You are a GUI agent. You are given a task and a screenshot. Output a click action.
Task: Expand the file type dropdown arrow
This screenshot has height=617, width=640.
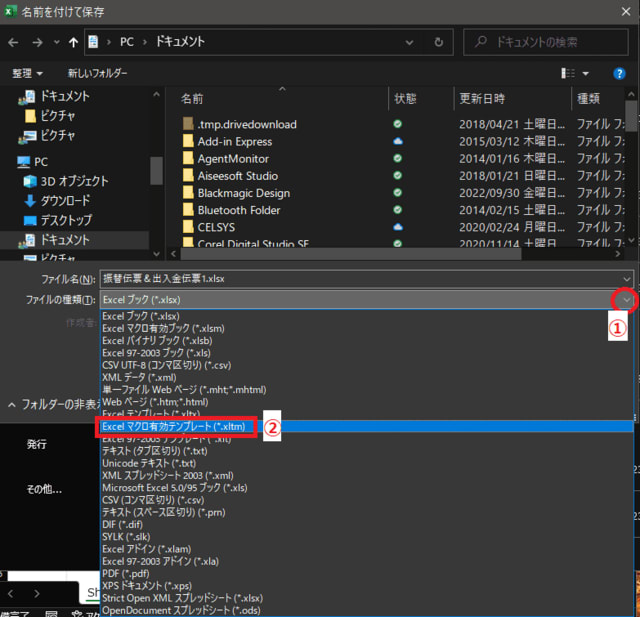pos(626,299)
